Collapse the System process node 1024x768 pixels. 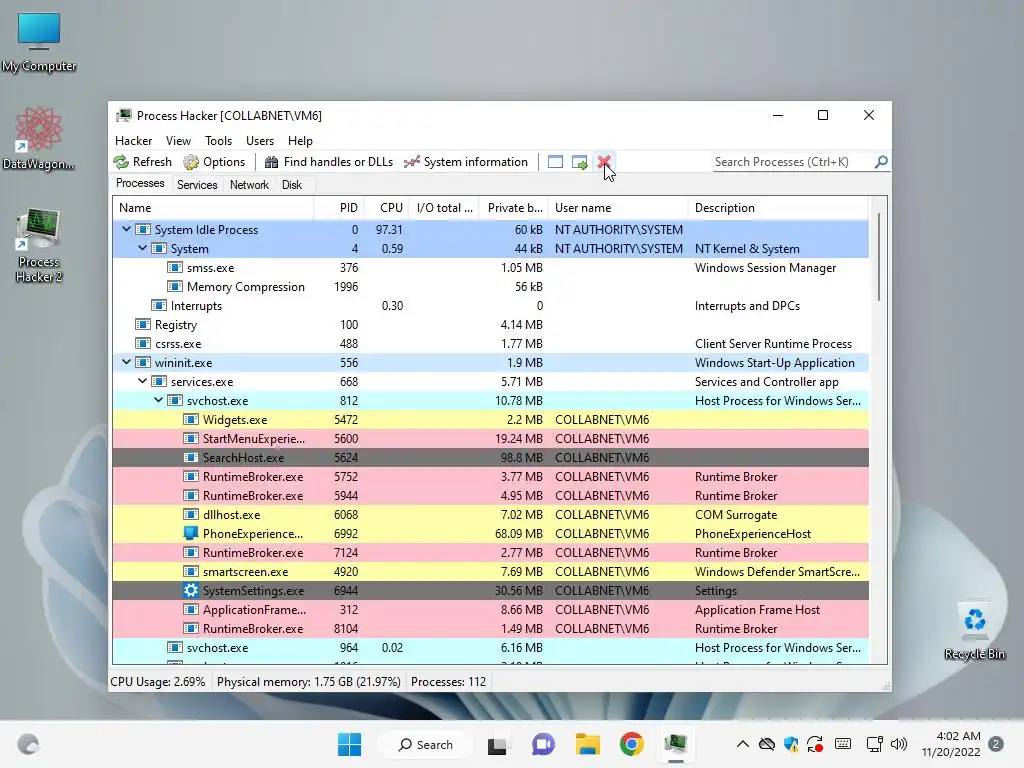[x=142, y=248]
